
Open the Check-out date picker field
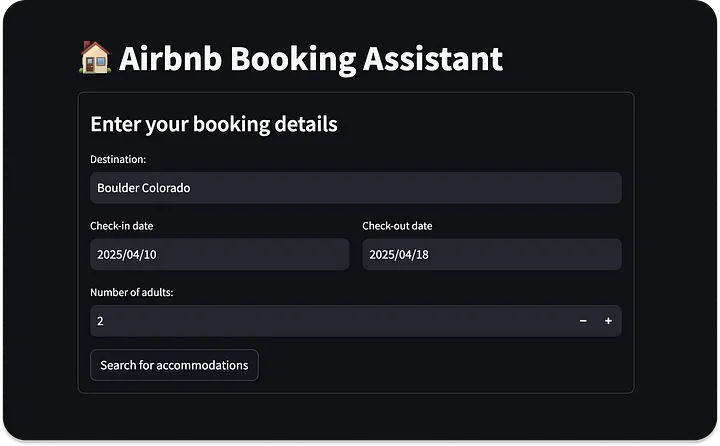point(492,254)
